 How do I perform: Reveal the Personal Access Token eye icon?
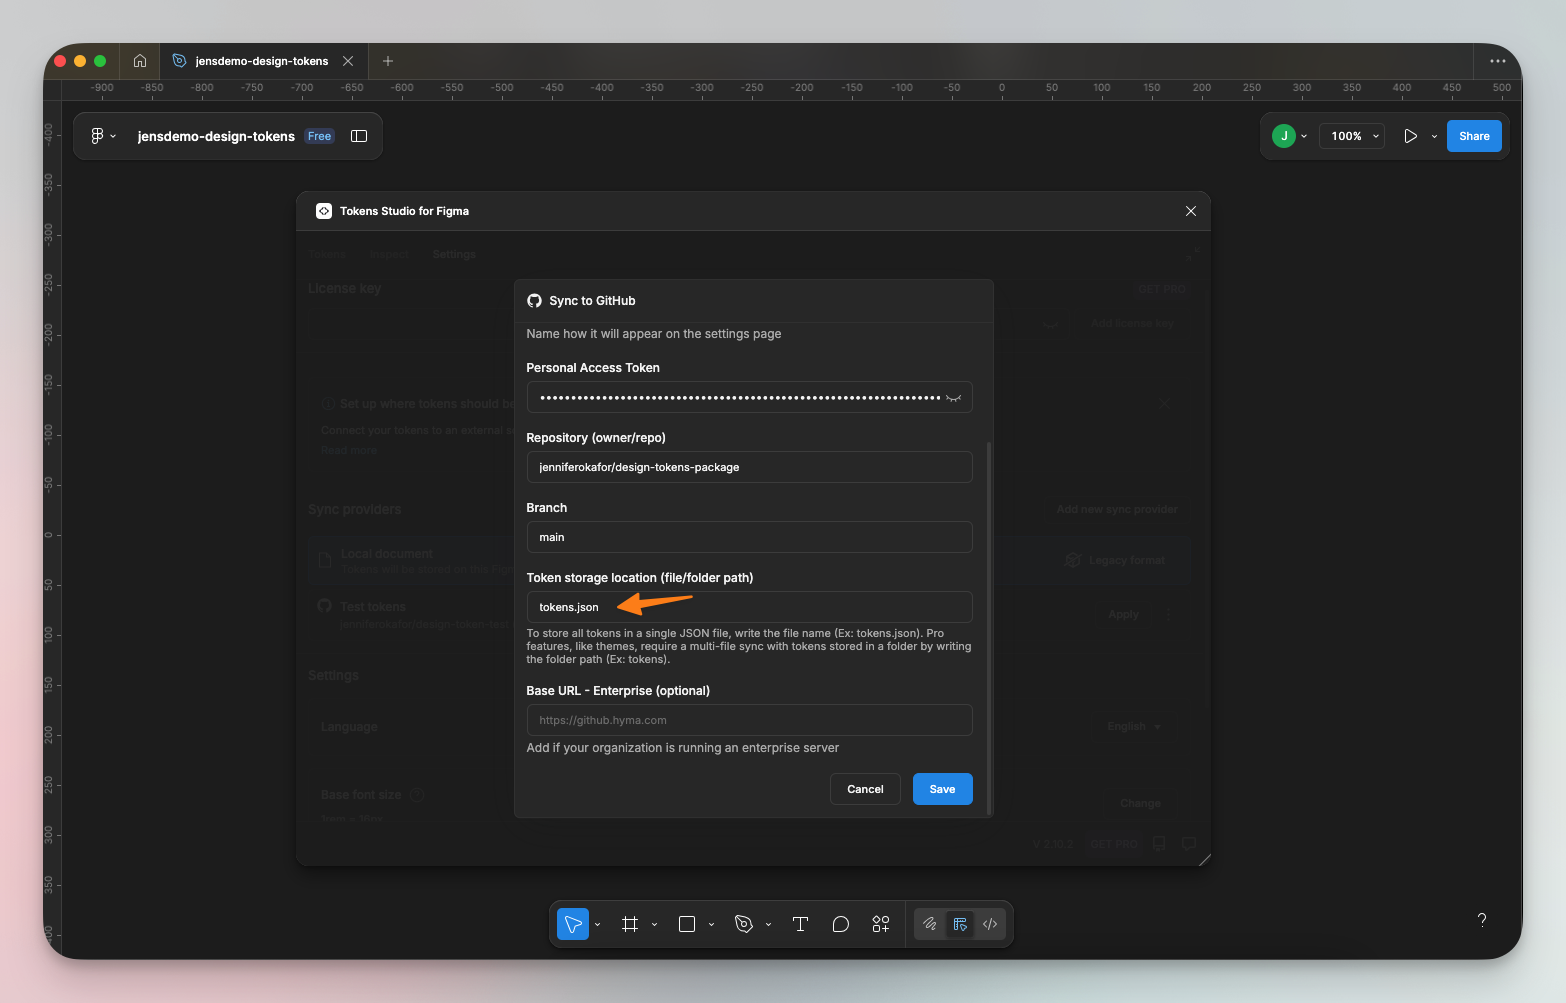click(954, 398)
